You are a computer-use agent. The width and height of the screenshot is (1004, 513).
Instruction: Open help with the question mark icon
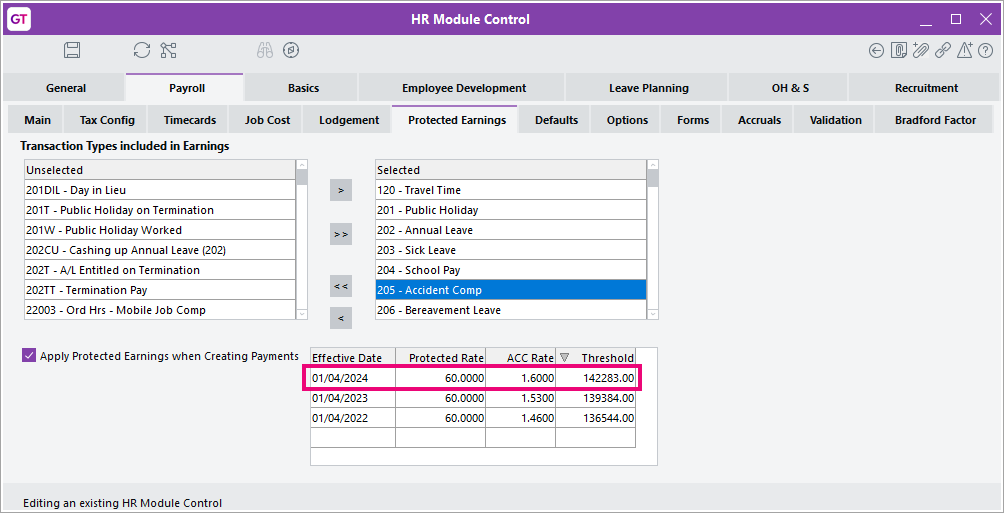[x=984, y=50]
